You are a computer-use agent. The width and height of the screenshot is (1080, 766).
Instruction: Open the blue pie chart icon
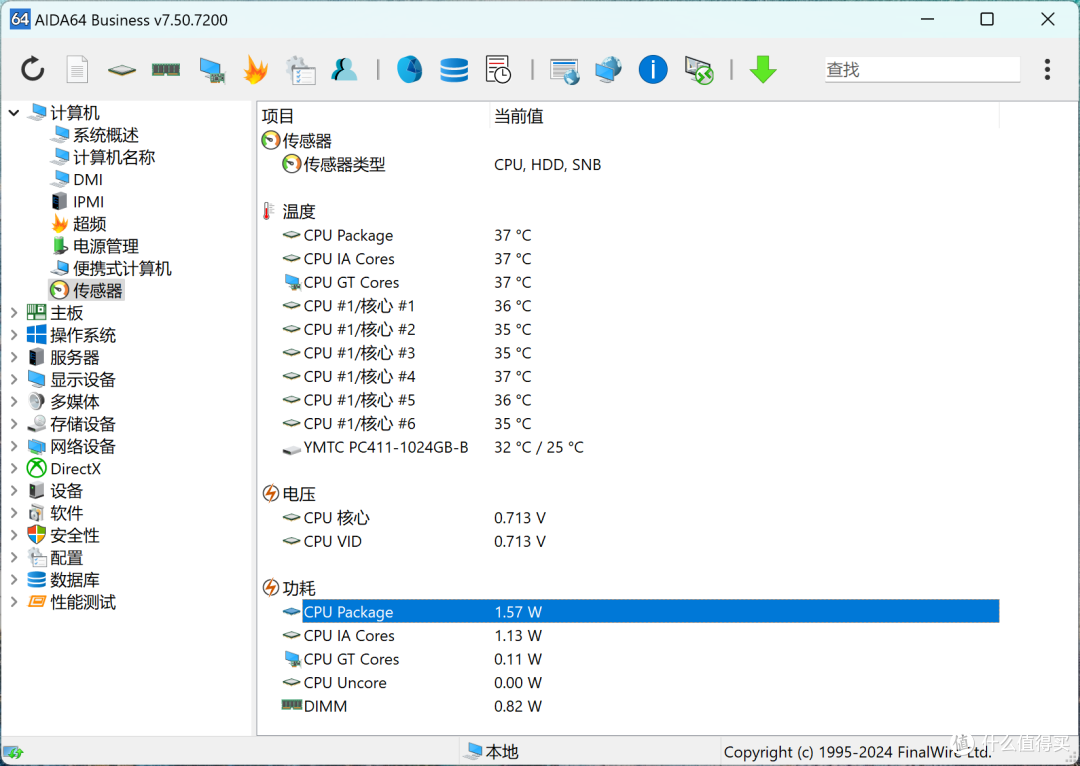[409, 70]
